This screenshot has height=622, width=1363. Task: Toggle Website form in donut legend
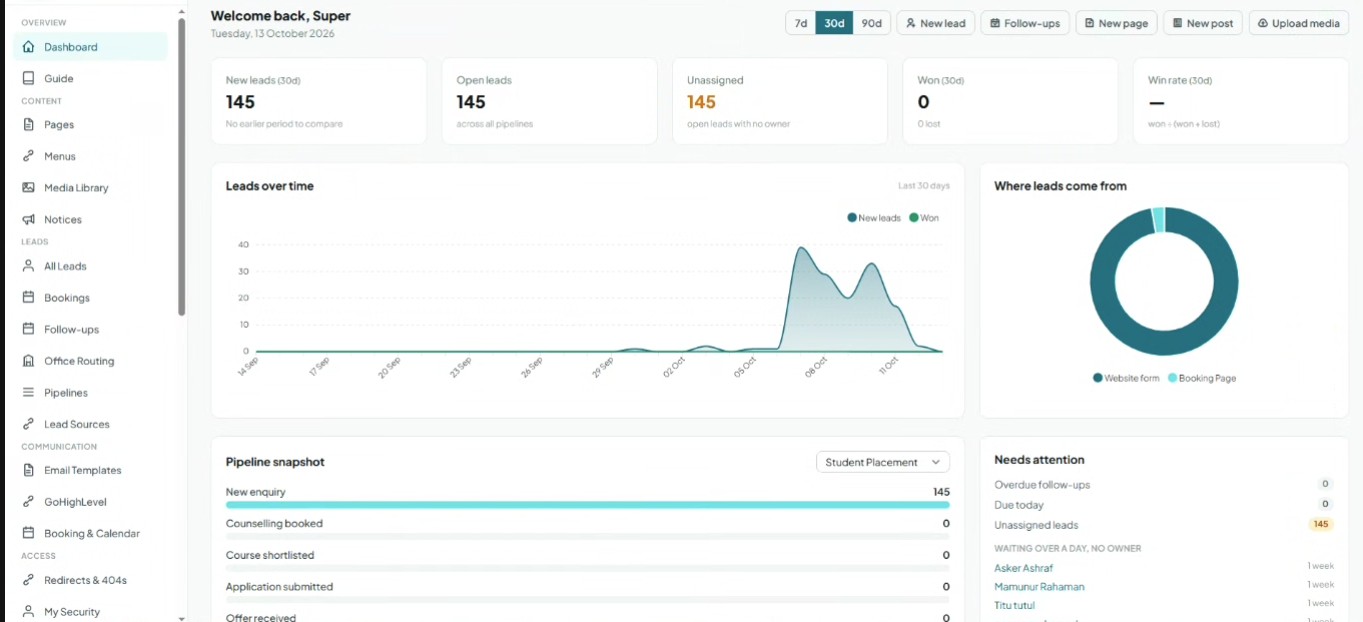[x=1126, y=378]
